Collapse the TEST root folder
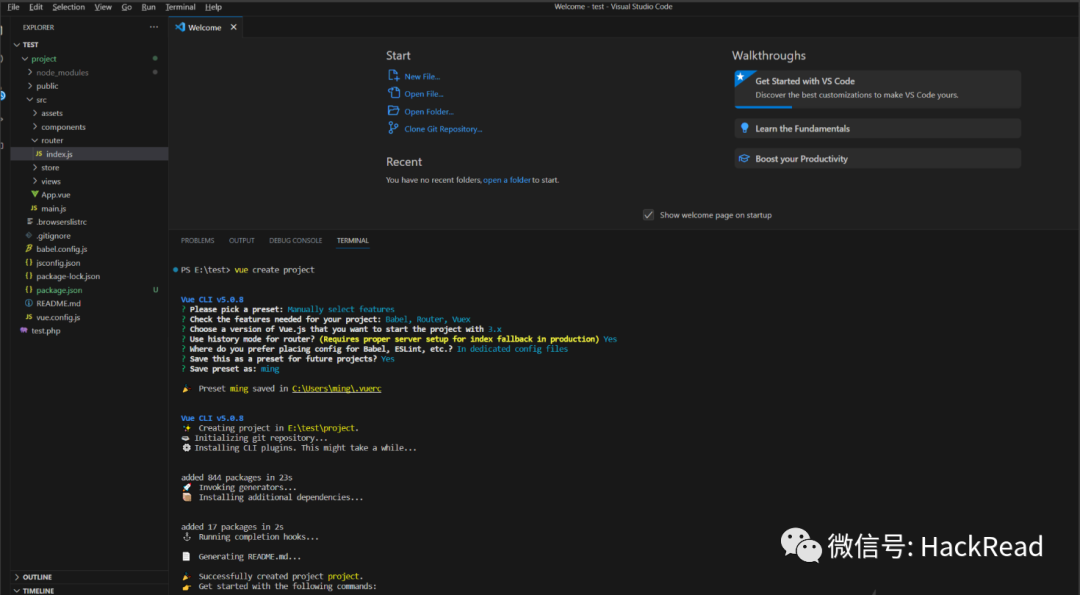This screenshot has height=595, width=1080. (x=17, y=45)
